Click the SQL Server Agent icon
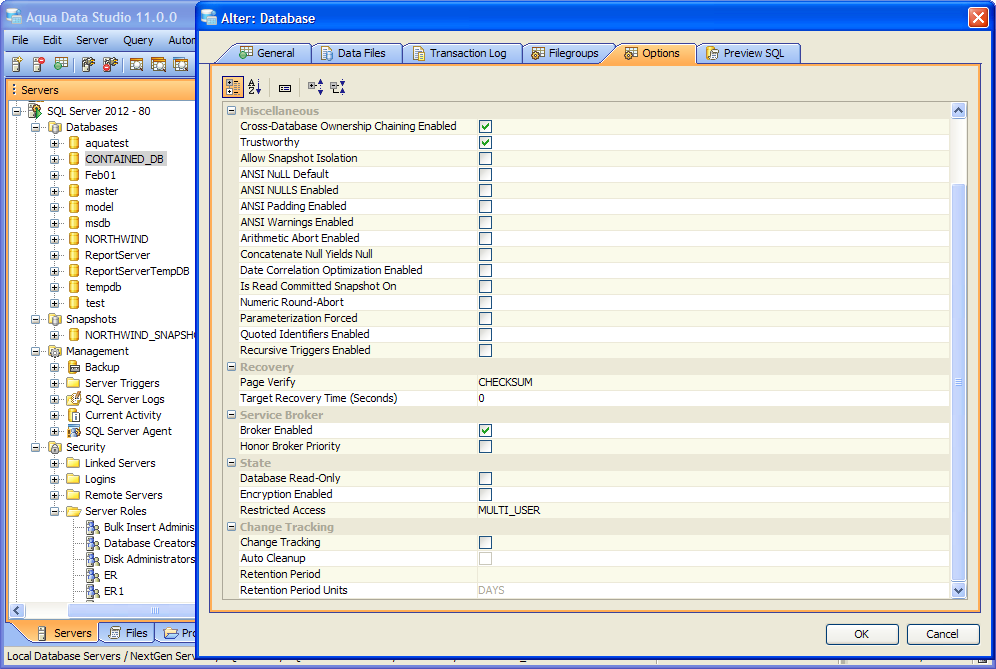The height and width of the screenshot is (669, 996). tap(74, 431)
